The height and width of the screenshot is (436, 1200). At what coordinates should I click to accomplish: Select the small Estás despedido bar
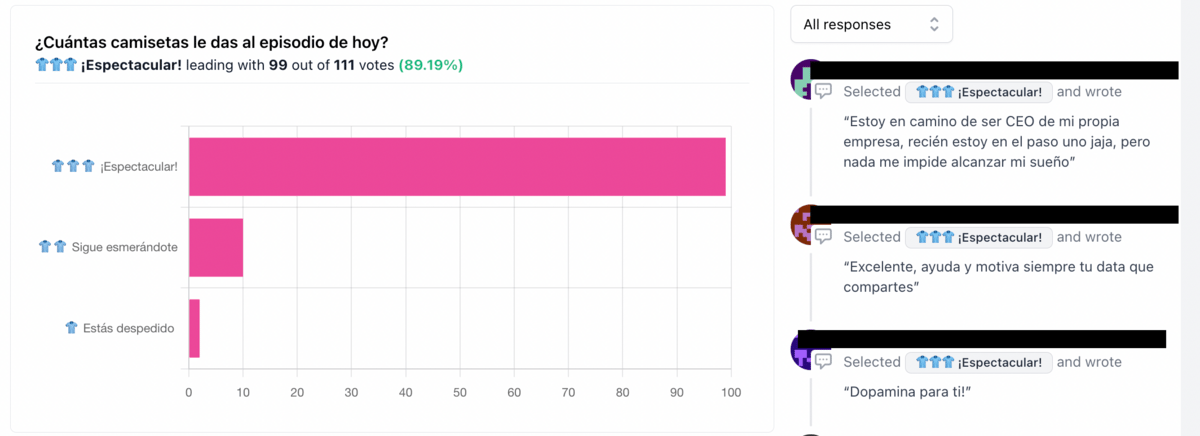194,328
